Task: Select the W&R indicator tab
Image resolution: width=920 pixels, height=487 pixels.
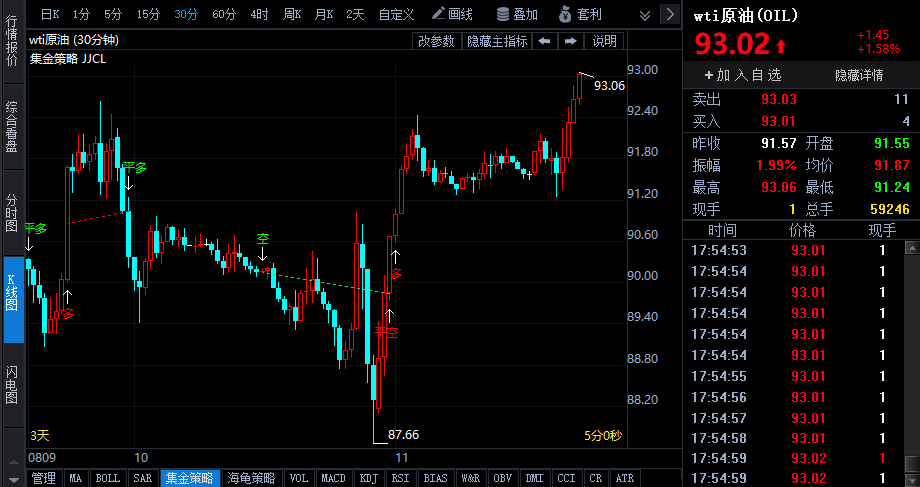Action: [471, 478]
